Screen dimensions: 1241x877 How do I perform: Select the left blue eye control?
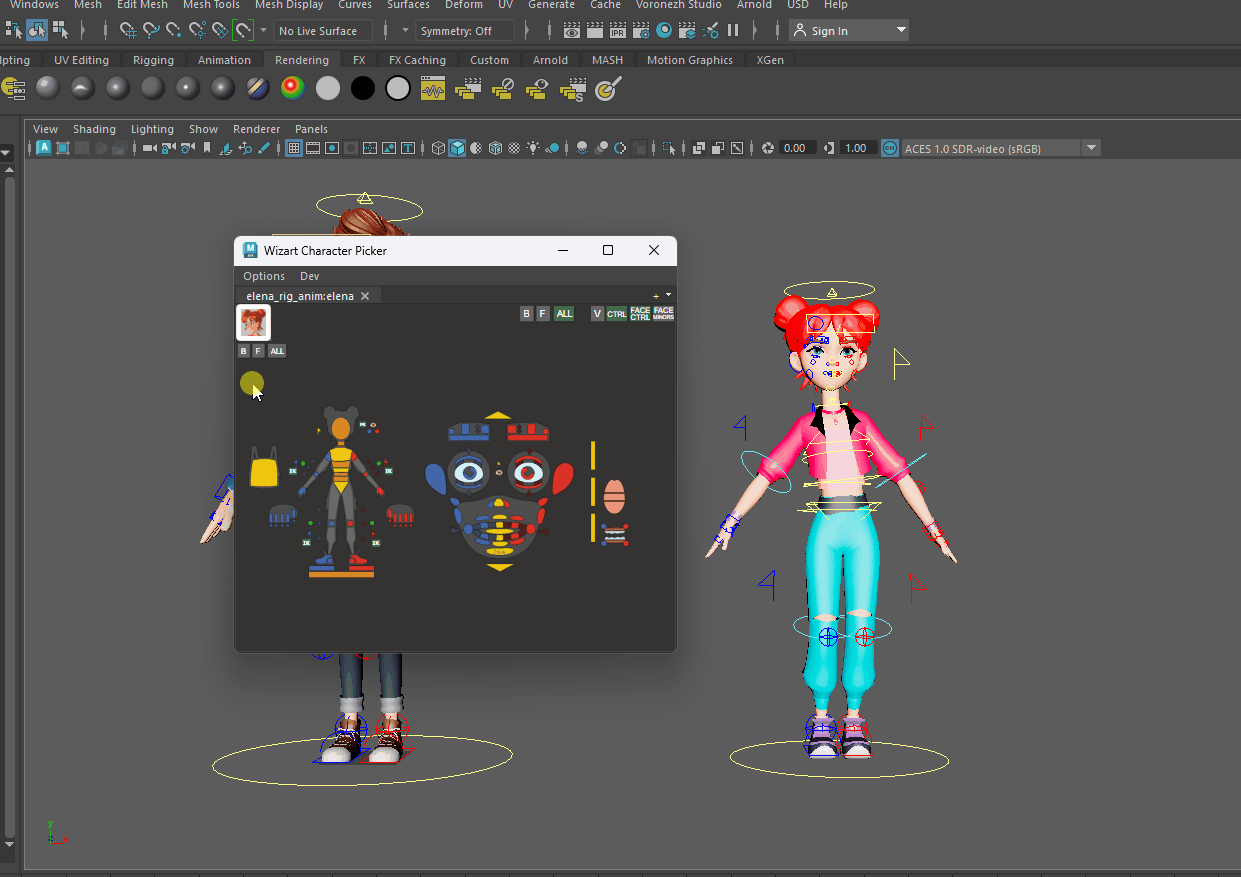pyautogui.click(x=468, y=472)
